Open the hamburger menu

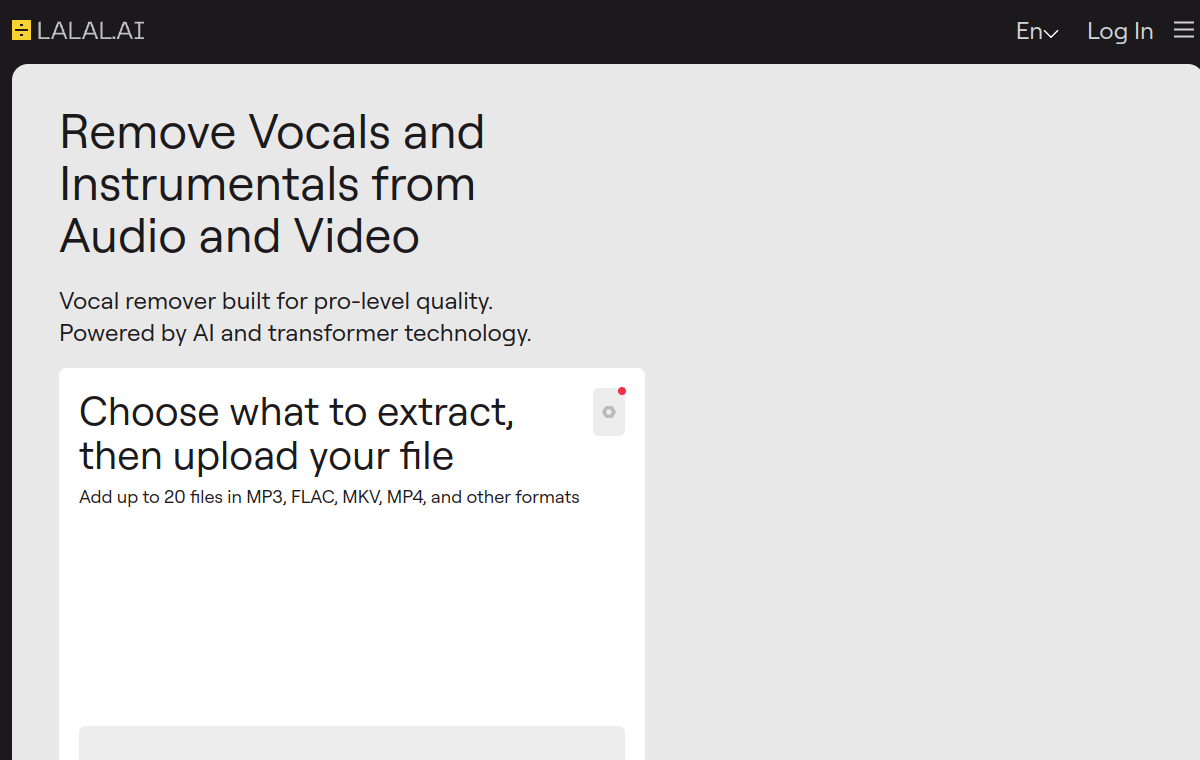tap(1184, 31)
